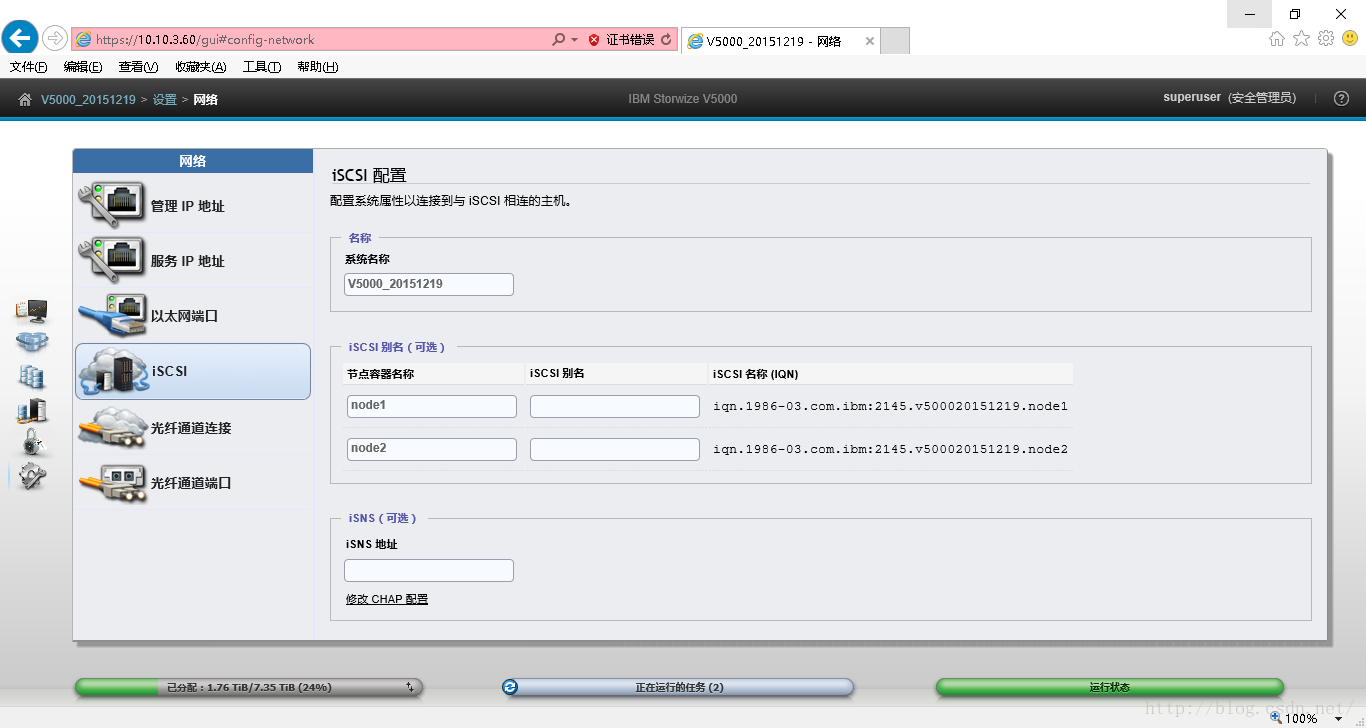This screenshot has width=1366, height=728.
Task: Click the node1 container name field
Action: [432, 406]
